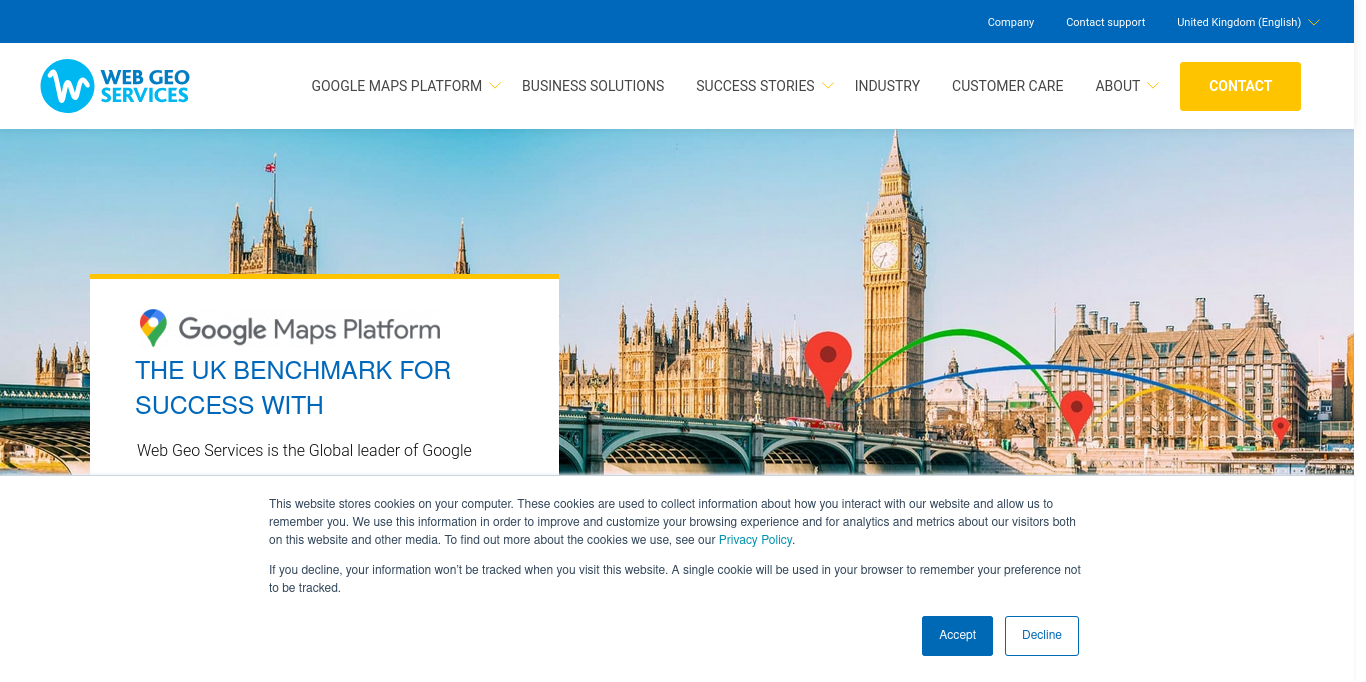Expand the GOOGLE MAPS PLATFORM menu chevron
This screenshot has width=1366, height=682.
tap(496, 86)
